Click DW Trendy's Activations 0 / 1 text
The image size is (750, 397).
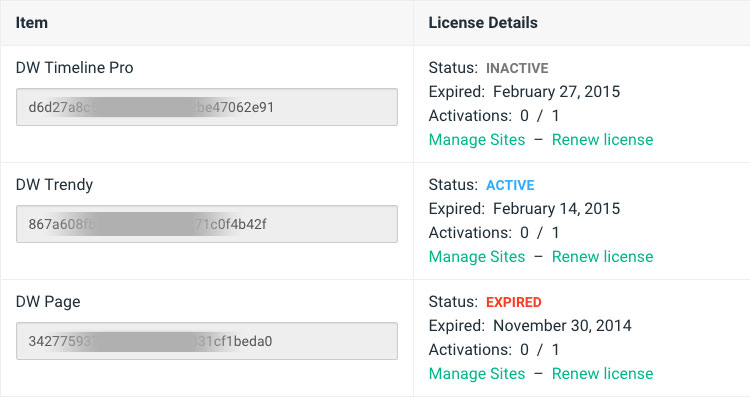coord(494,232)
